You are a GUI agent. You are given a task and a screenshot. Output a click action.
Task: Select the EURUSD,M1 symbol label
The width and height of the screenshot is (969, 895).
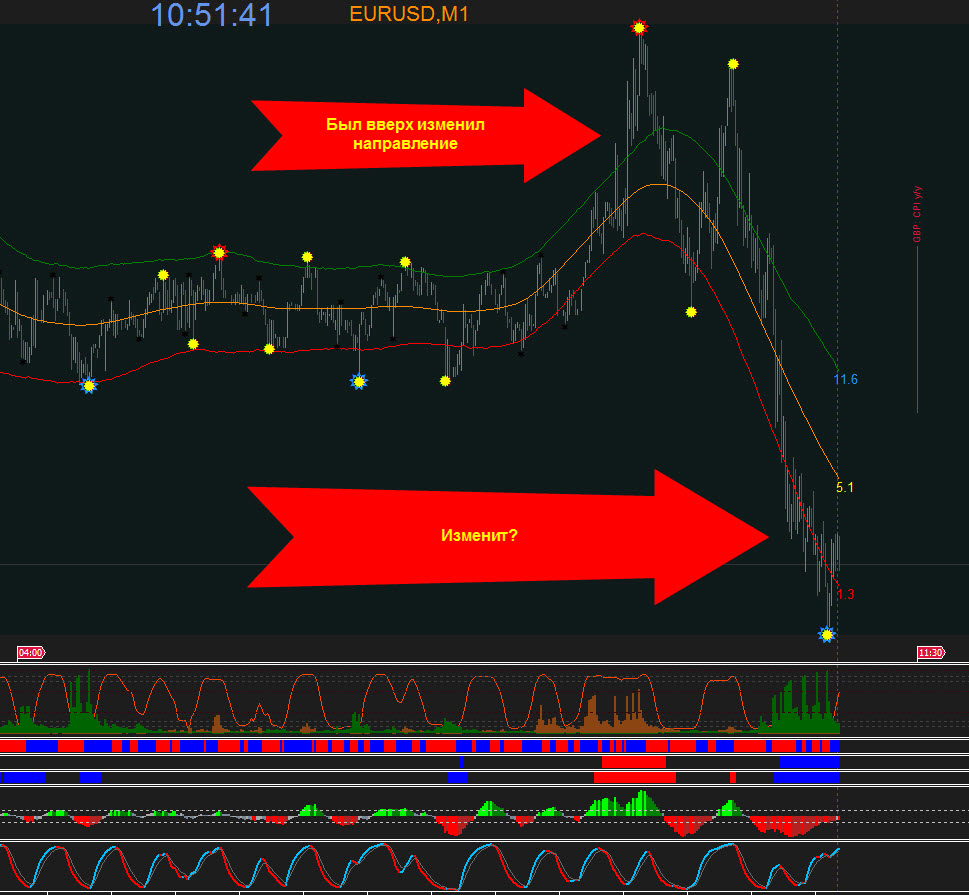[x=409, y=14]
